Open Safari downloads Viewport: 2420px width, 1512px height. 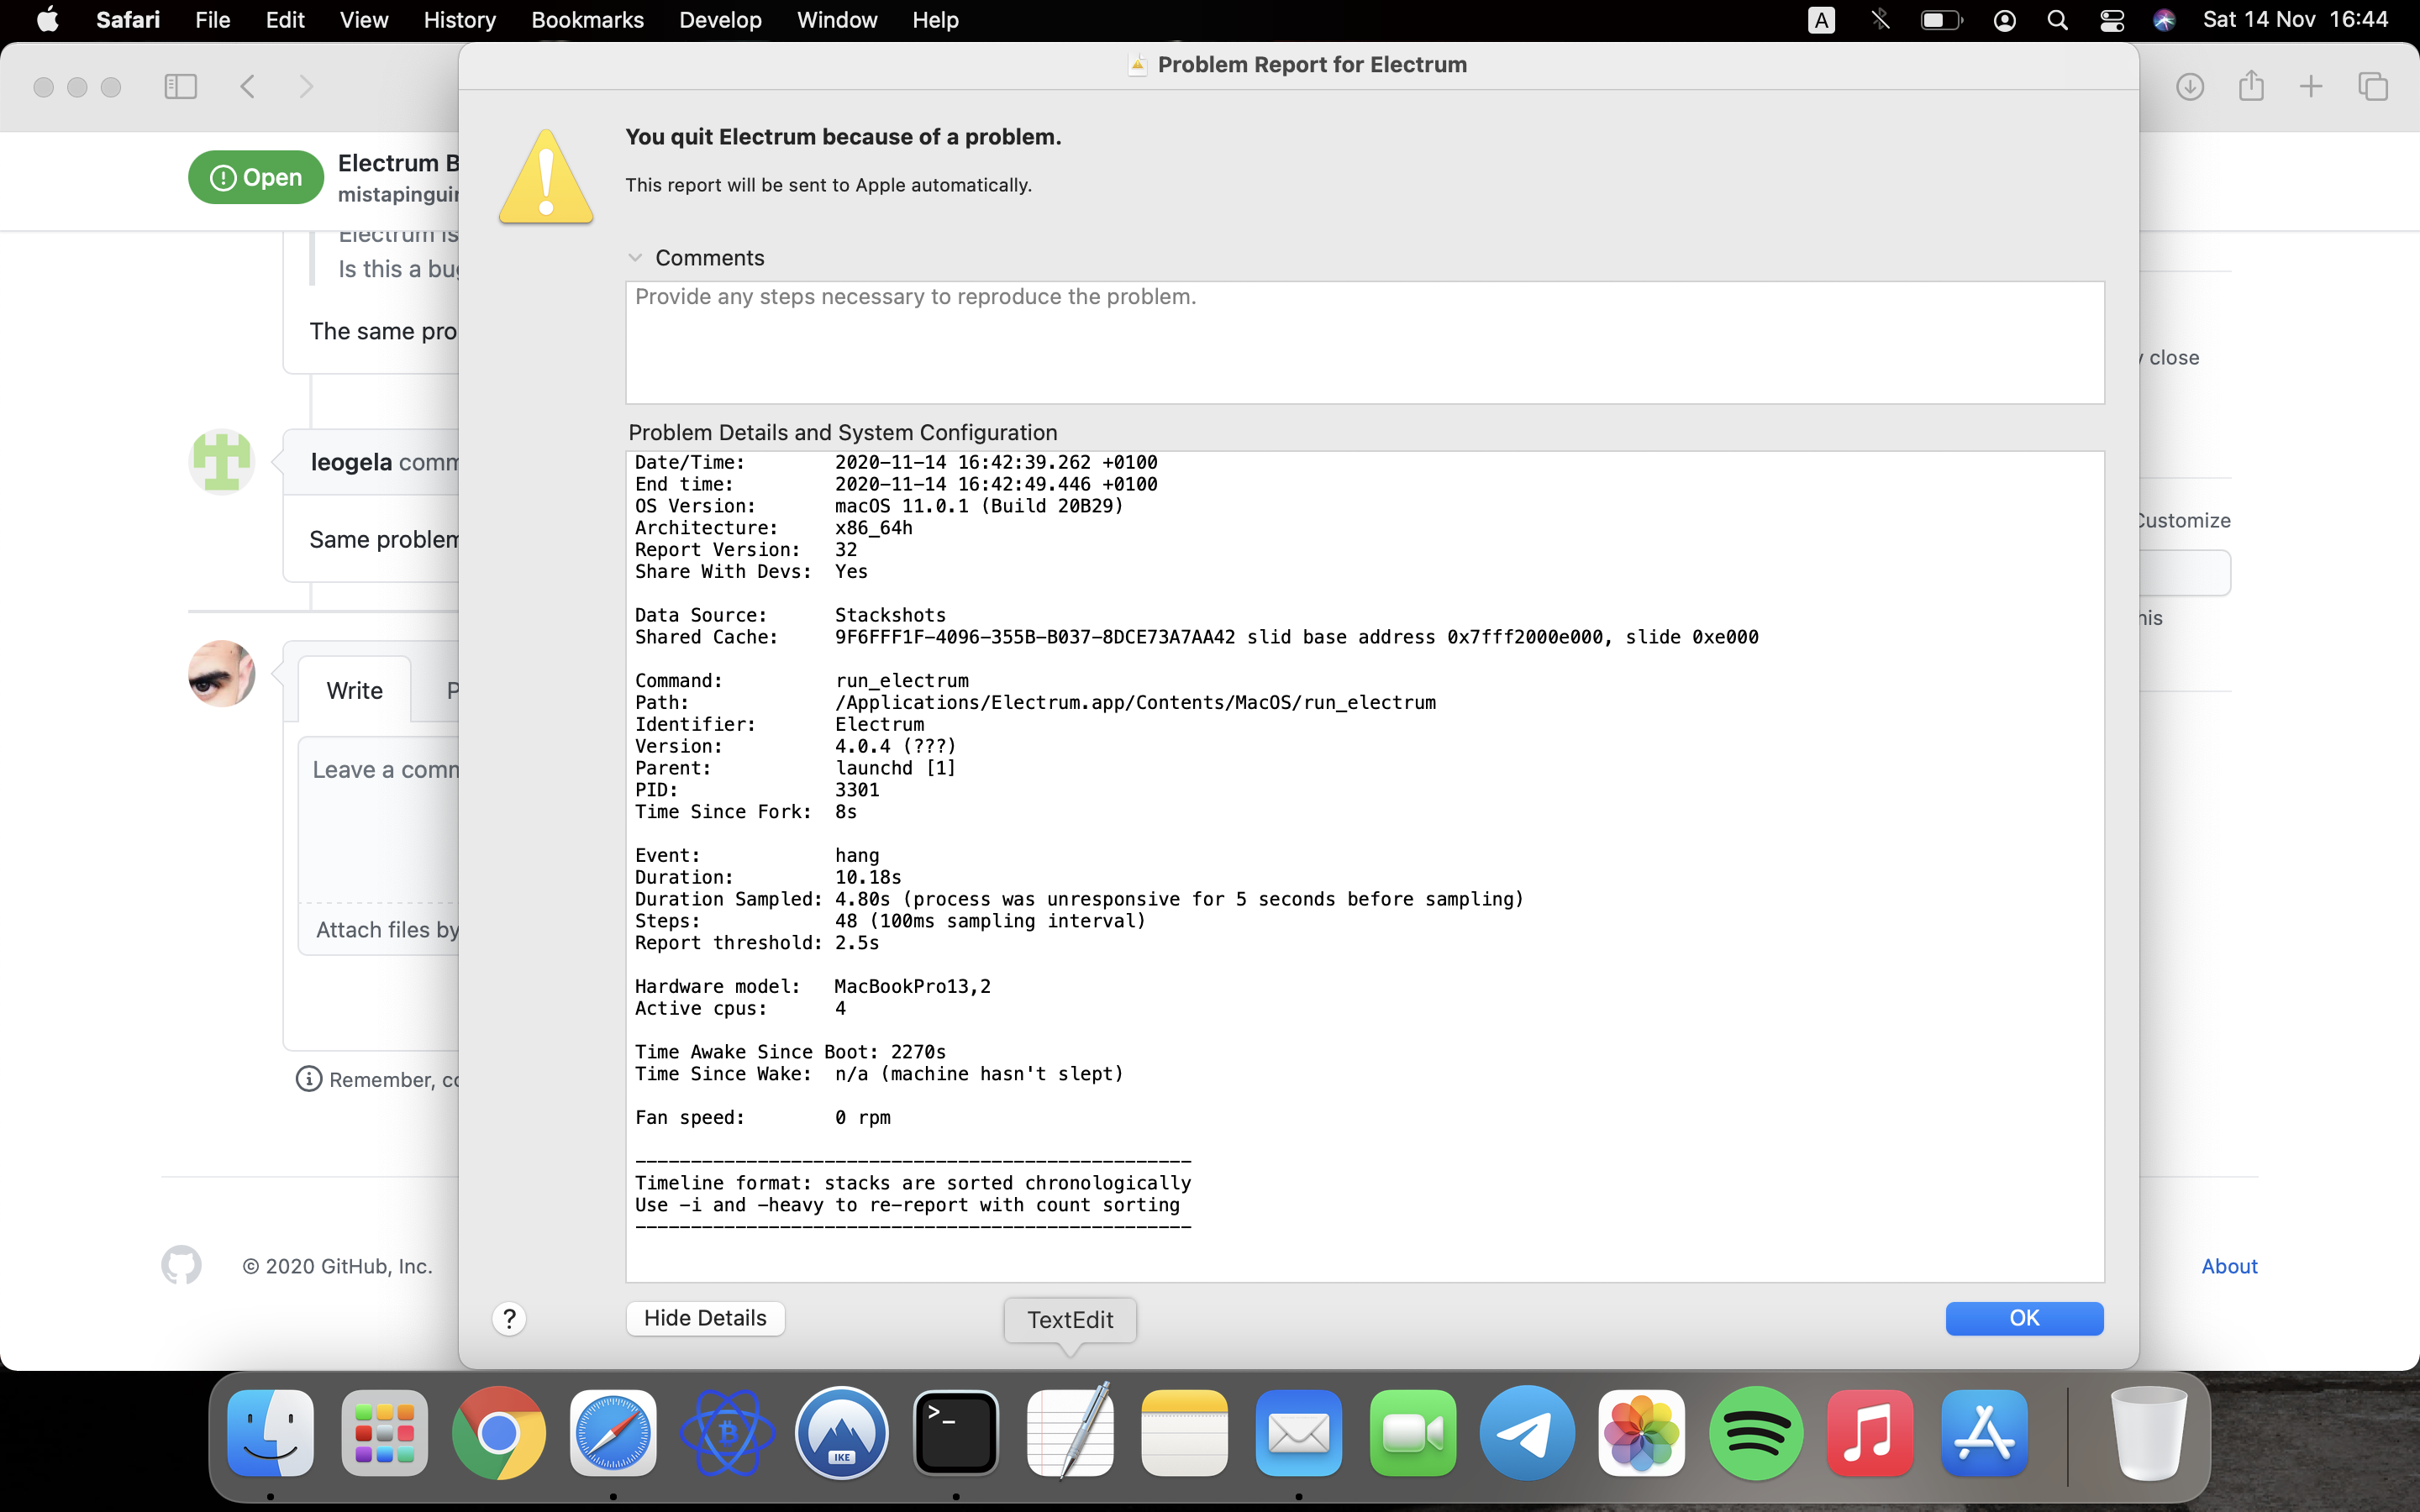tap(2189, 86)
